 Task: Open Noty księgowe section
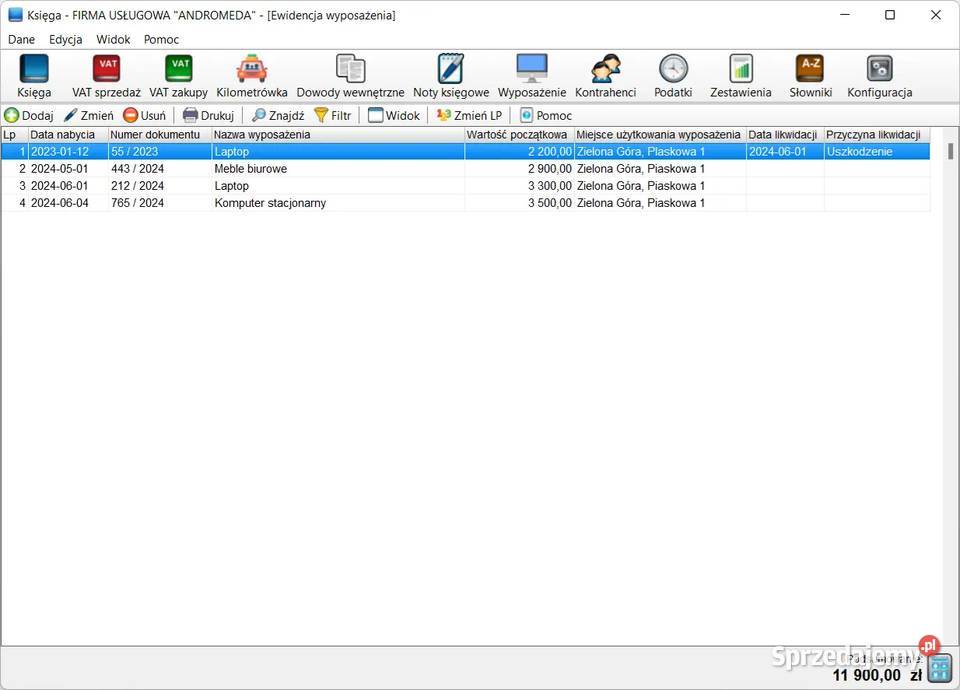coord(451,75)
